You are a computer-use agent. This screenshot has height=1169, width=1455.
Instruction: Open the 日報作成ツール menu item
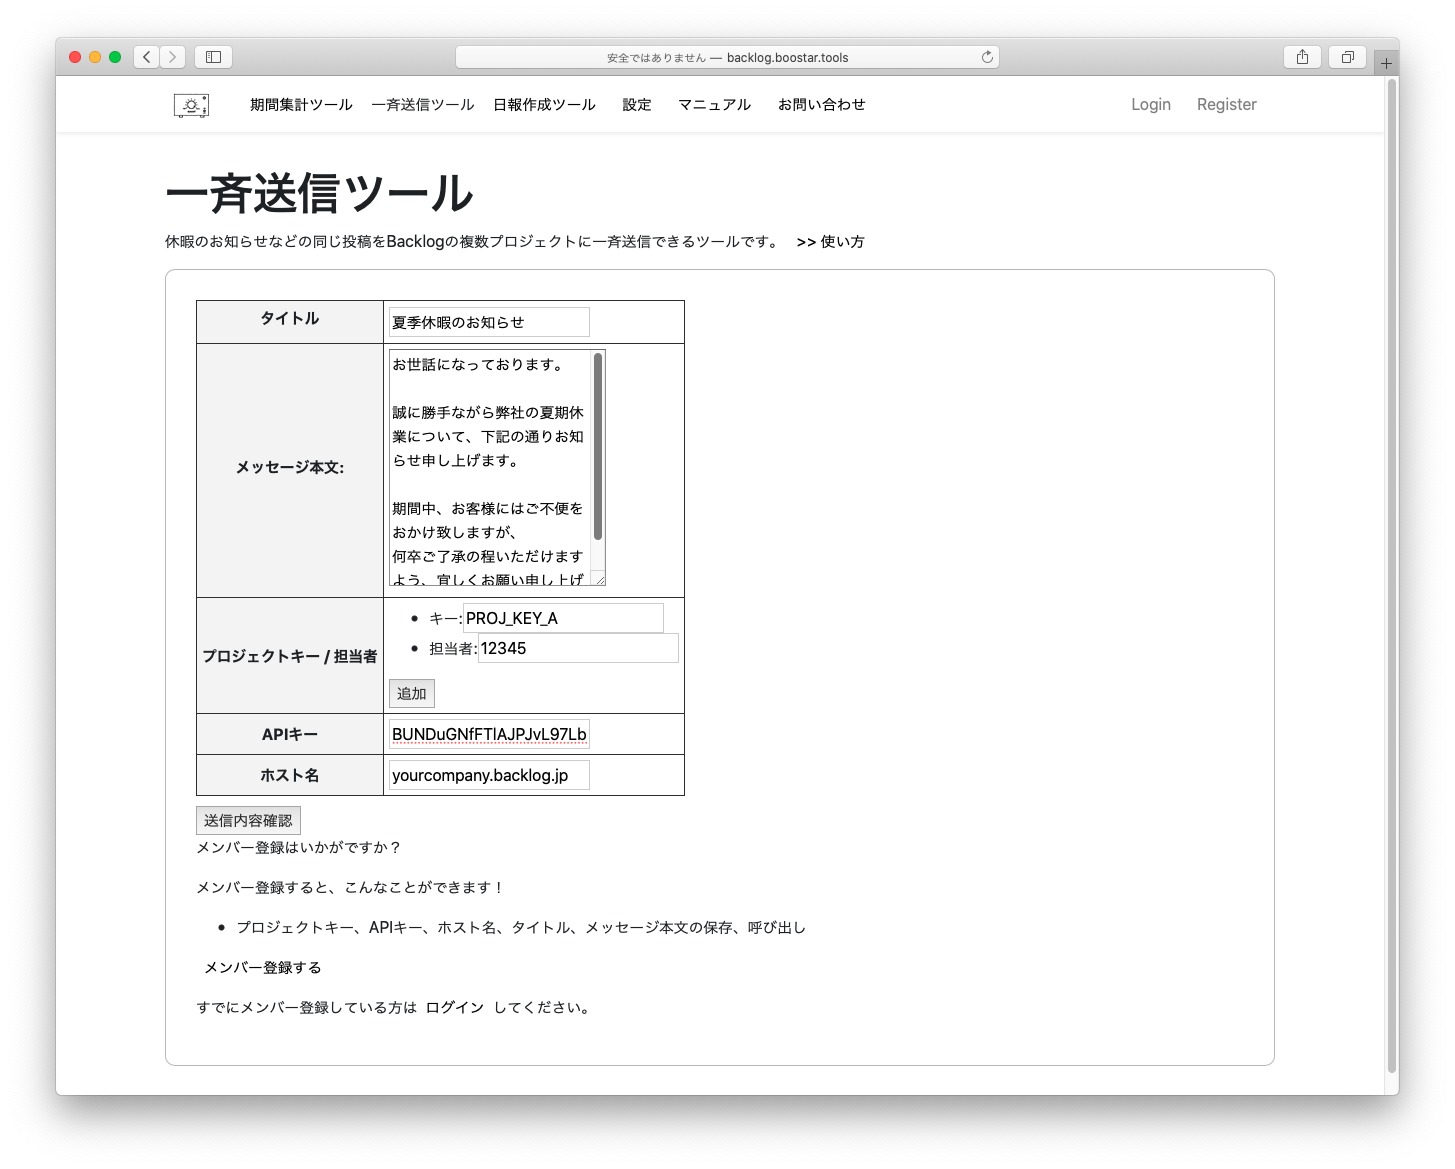[544, 105]
